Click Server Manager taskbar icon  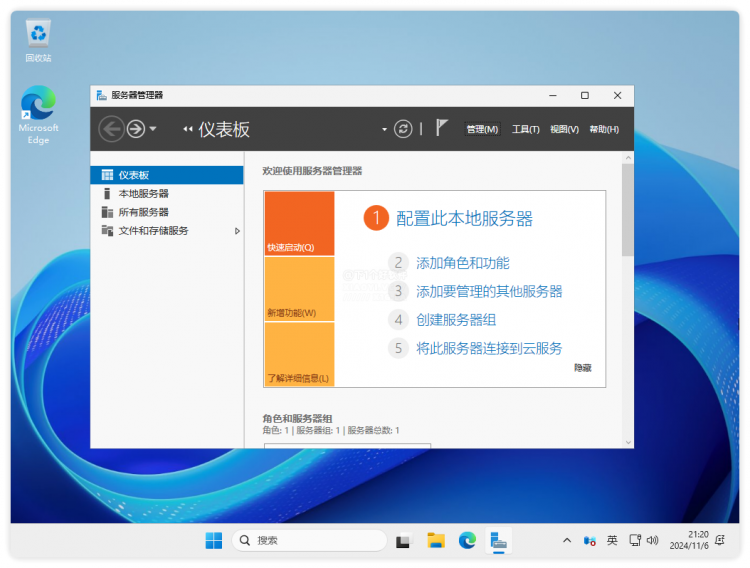tap(498, 541)
